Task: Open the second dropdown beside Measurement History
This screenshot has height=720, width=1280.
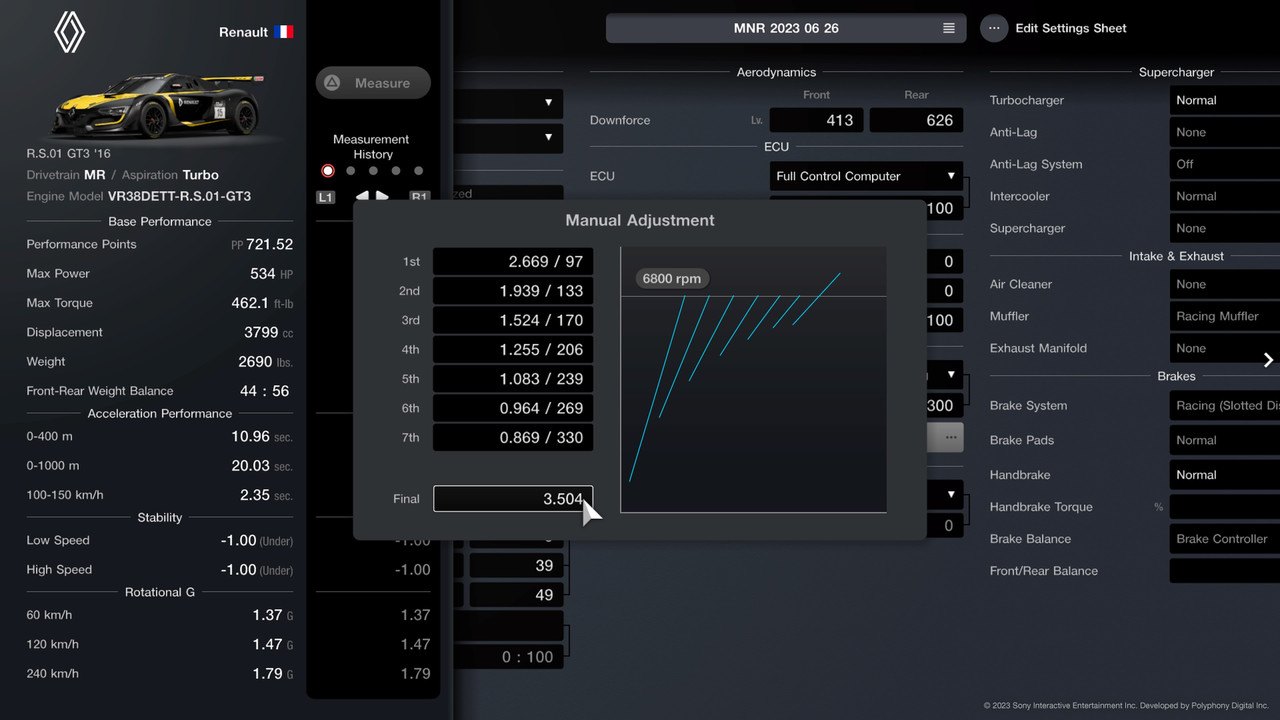Action: 508,137
